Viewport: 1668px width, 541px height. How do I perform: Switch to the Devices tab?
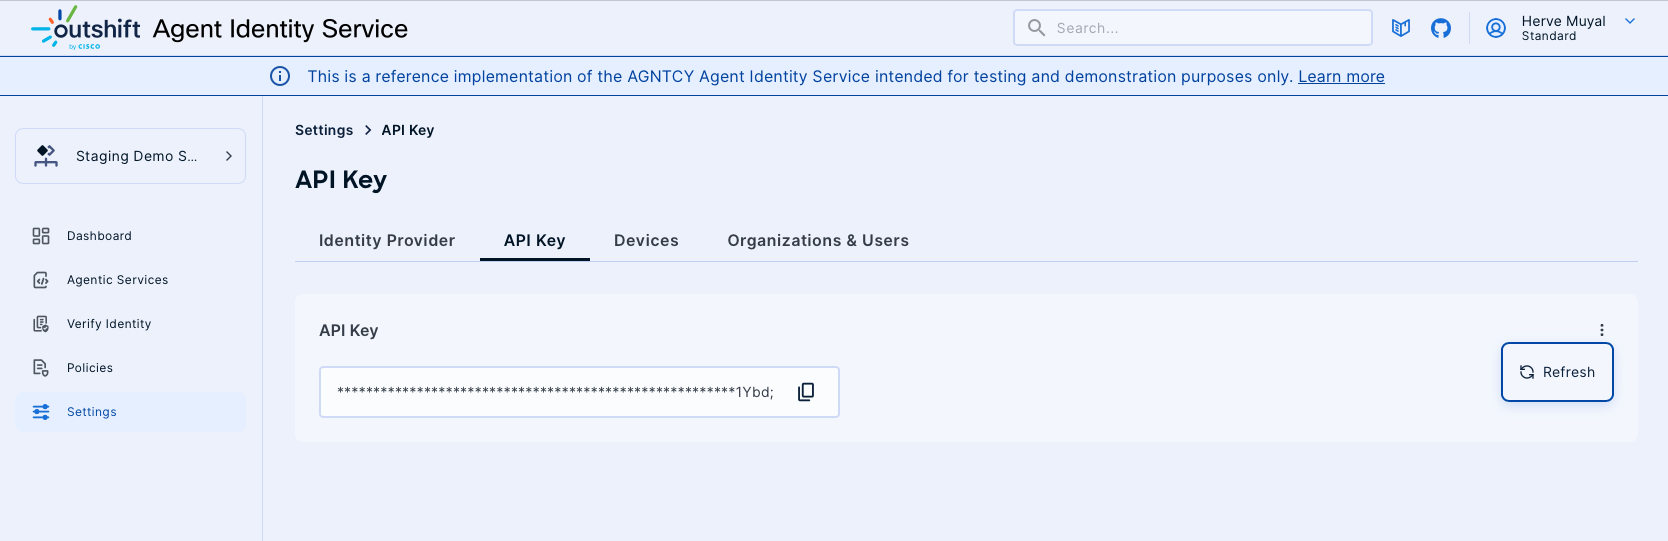click(646, 241)
